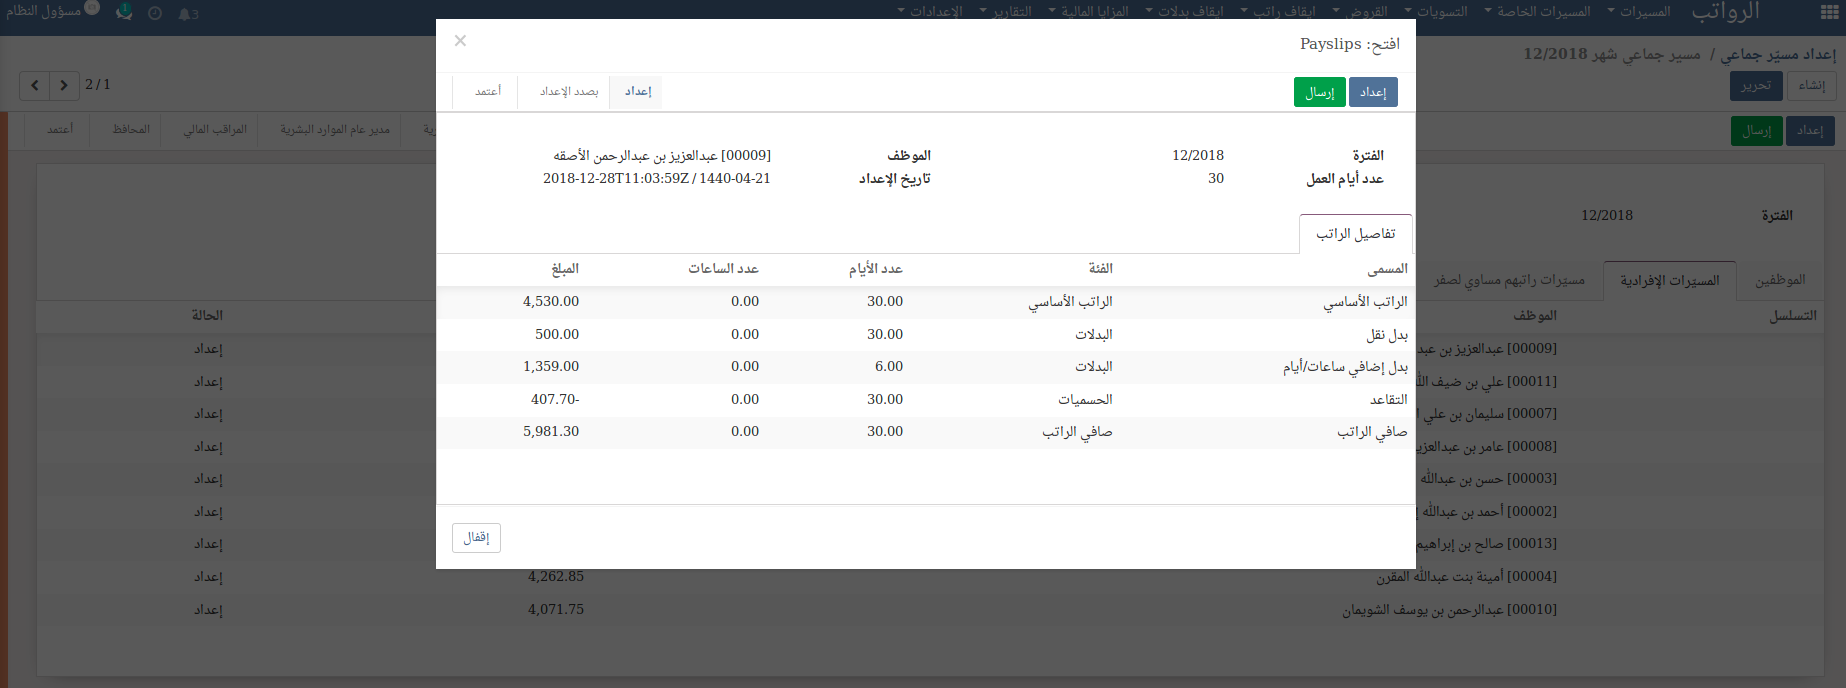Click the clock activities icon
The height and width of the screenshot is (688, 1846).
[155, 14]
